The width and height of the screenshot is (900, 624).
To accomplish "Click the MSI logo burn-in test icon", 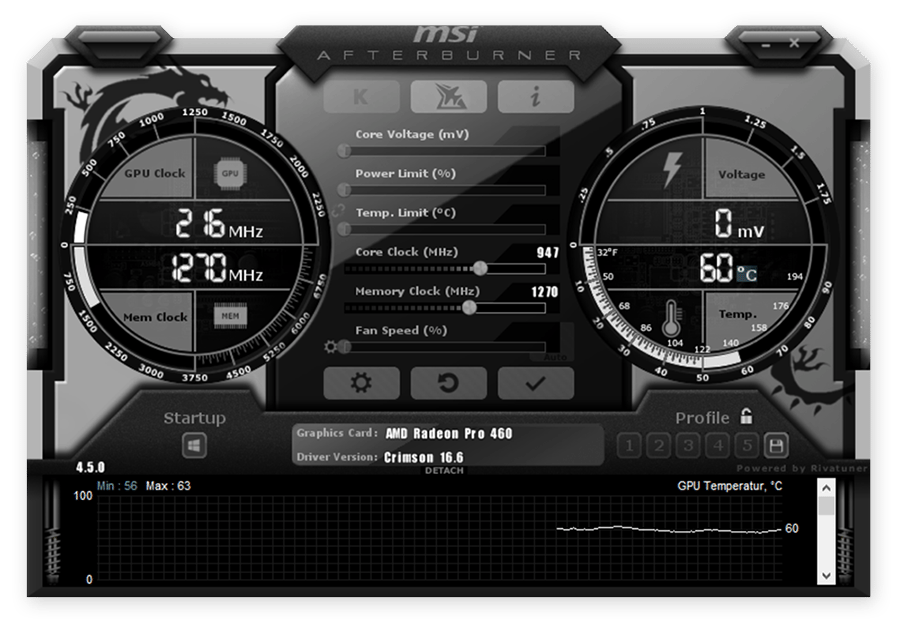I will pos(448,96).
